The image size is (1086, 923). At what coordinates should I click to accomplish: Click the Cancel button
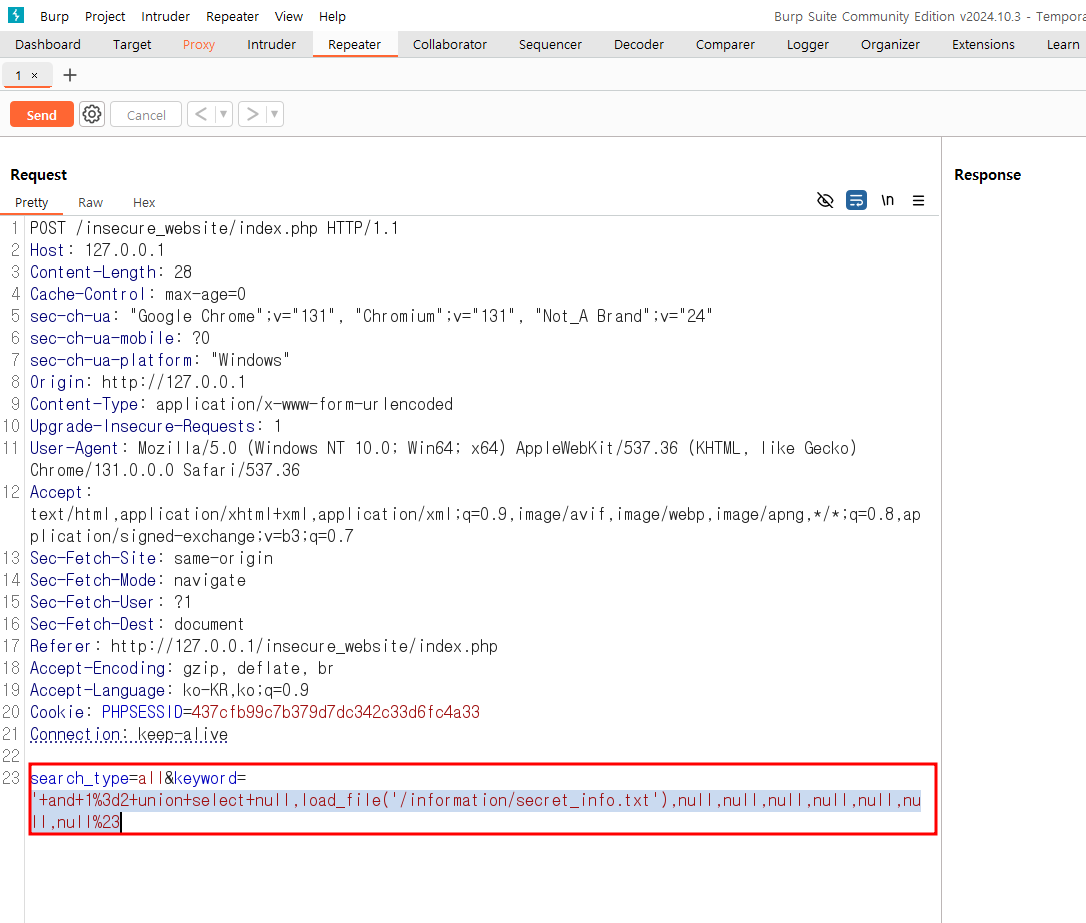tap(146, 115)
